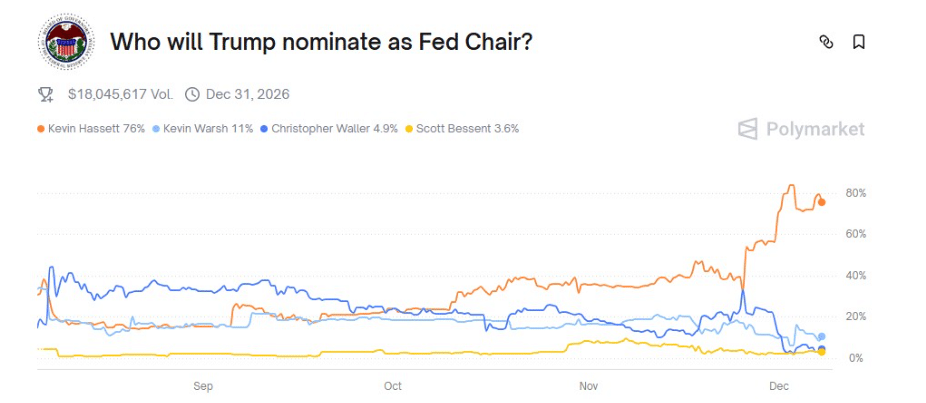Click the clock icon near Dec 31, 2026
This screenshot has width=926, height=403.
coord(193,94)
